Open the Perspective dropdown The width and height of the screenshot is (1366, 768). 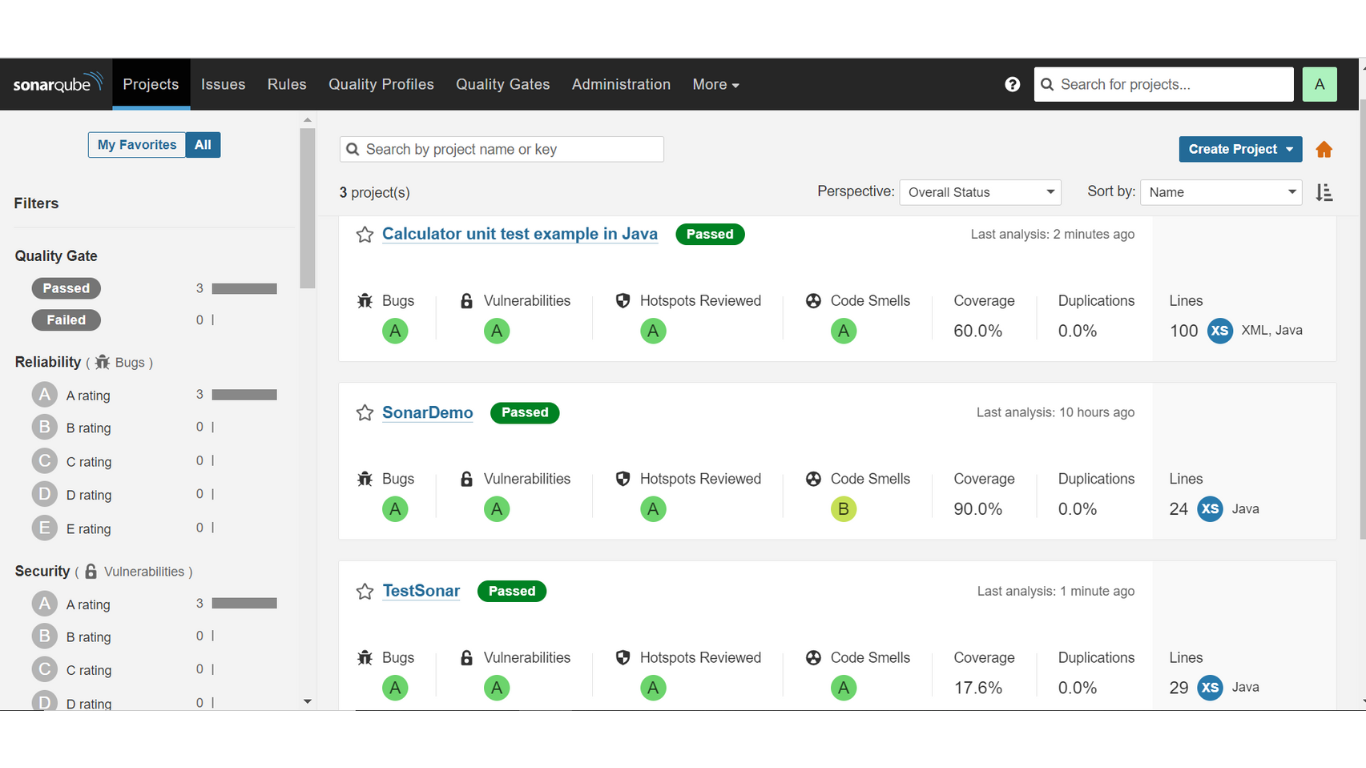979,192
